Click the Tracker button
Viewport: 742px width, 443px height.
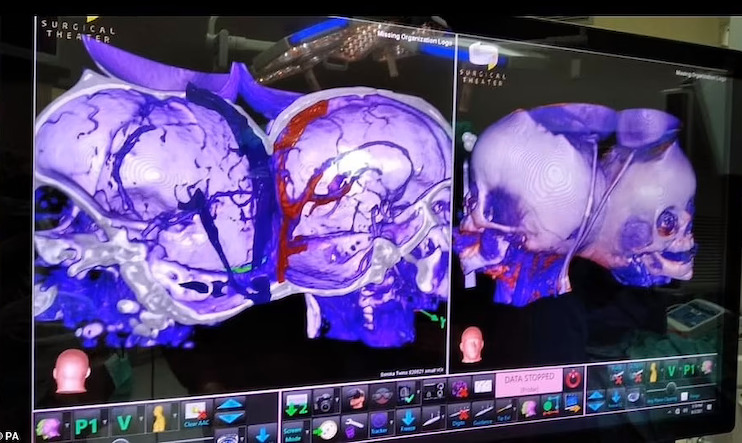pos(379,423)
